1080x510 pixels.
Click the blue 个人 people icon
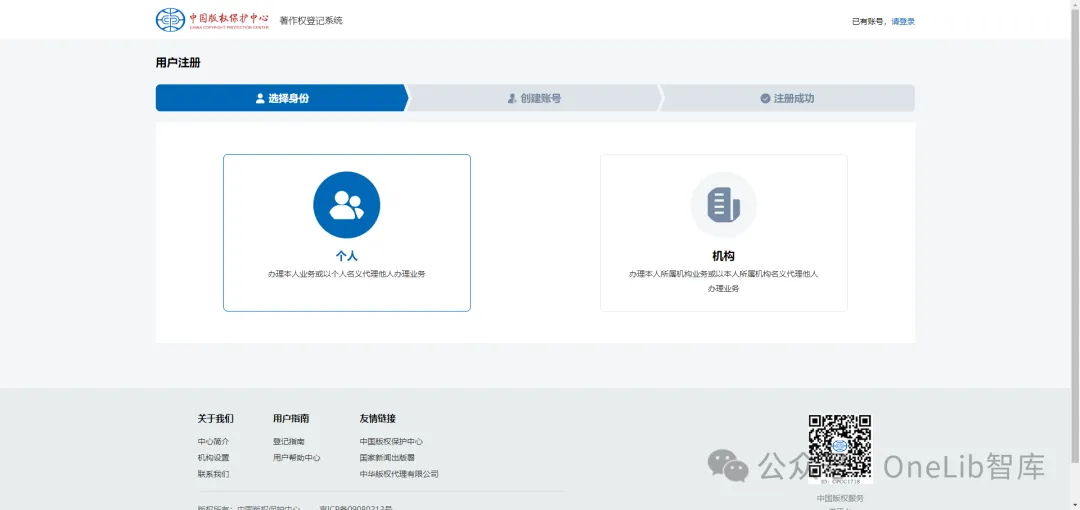tap(346, 205)
